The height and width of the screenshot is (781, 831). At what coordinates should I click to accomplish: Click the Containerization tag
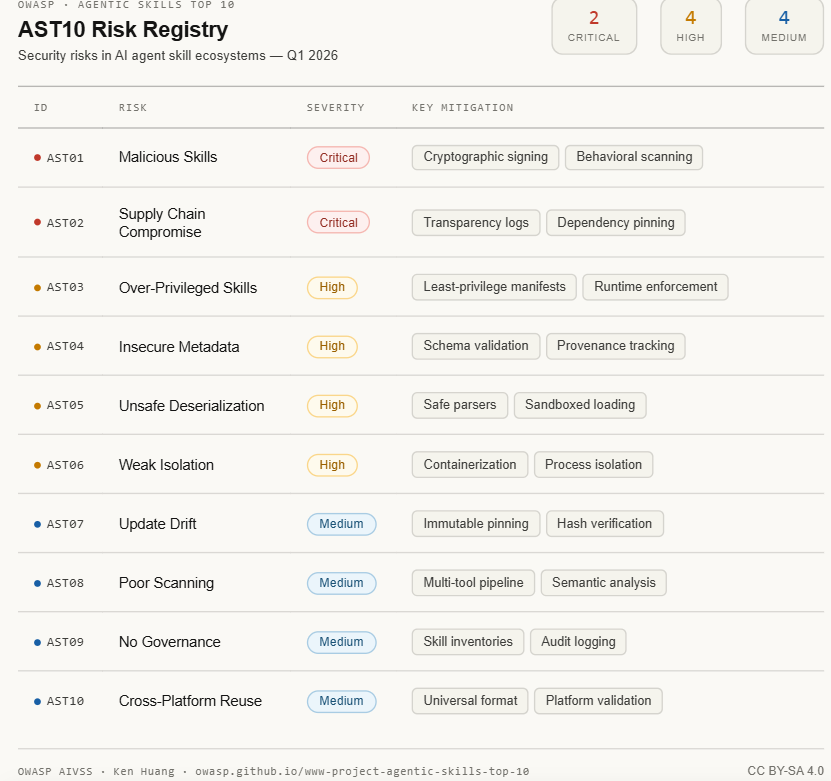(470, 465)
